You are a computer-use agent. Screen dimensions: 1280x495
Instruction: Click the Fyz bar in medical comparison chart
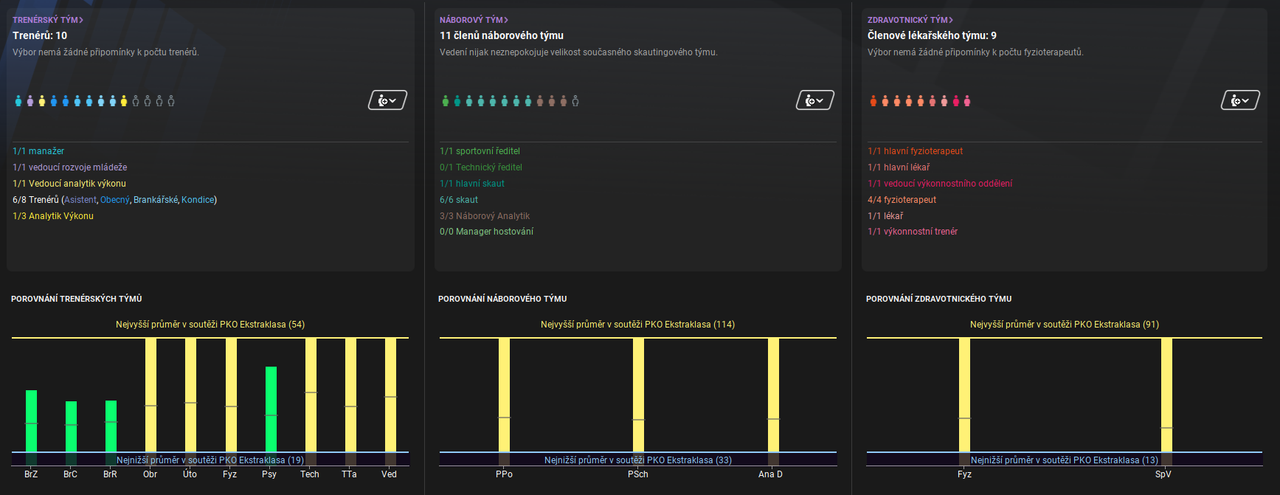pyautogui.click(x=964, y=401)
